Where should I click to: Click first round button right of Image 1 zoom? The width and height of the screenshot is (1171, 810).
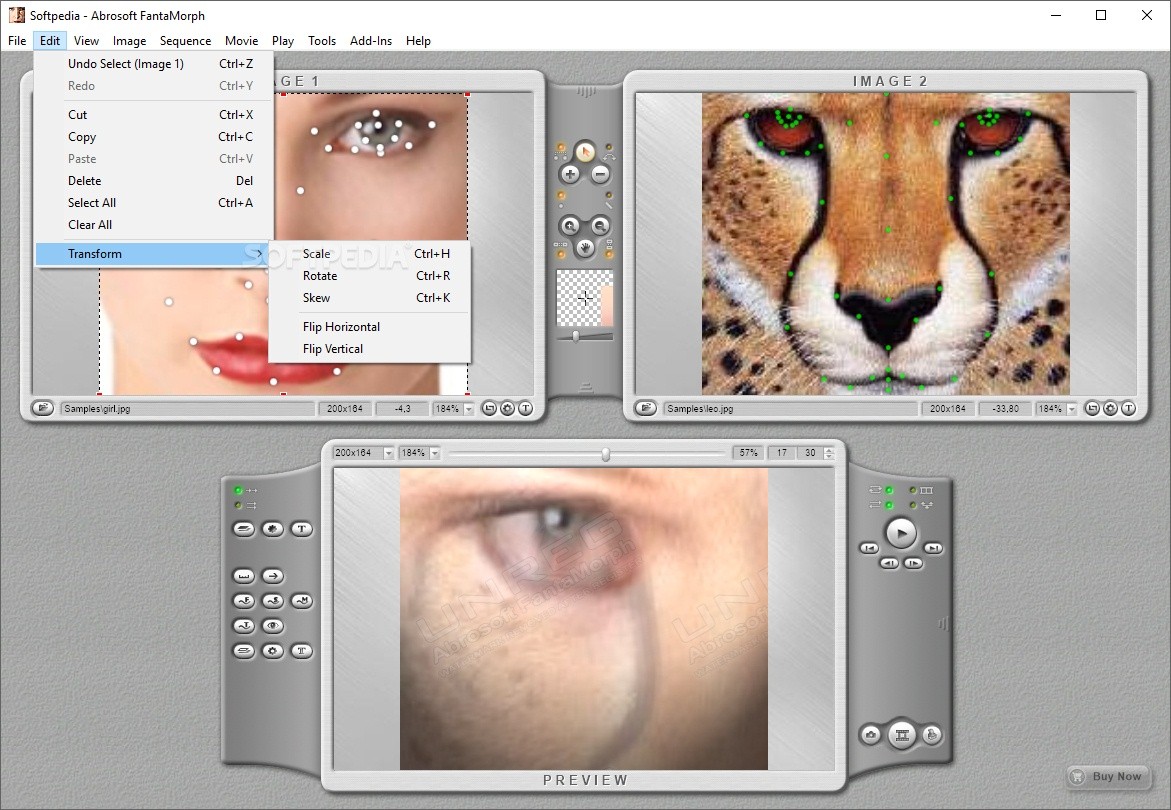click(x=489, y=408)
